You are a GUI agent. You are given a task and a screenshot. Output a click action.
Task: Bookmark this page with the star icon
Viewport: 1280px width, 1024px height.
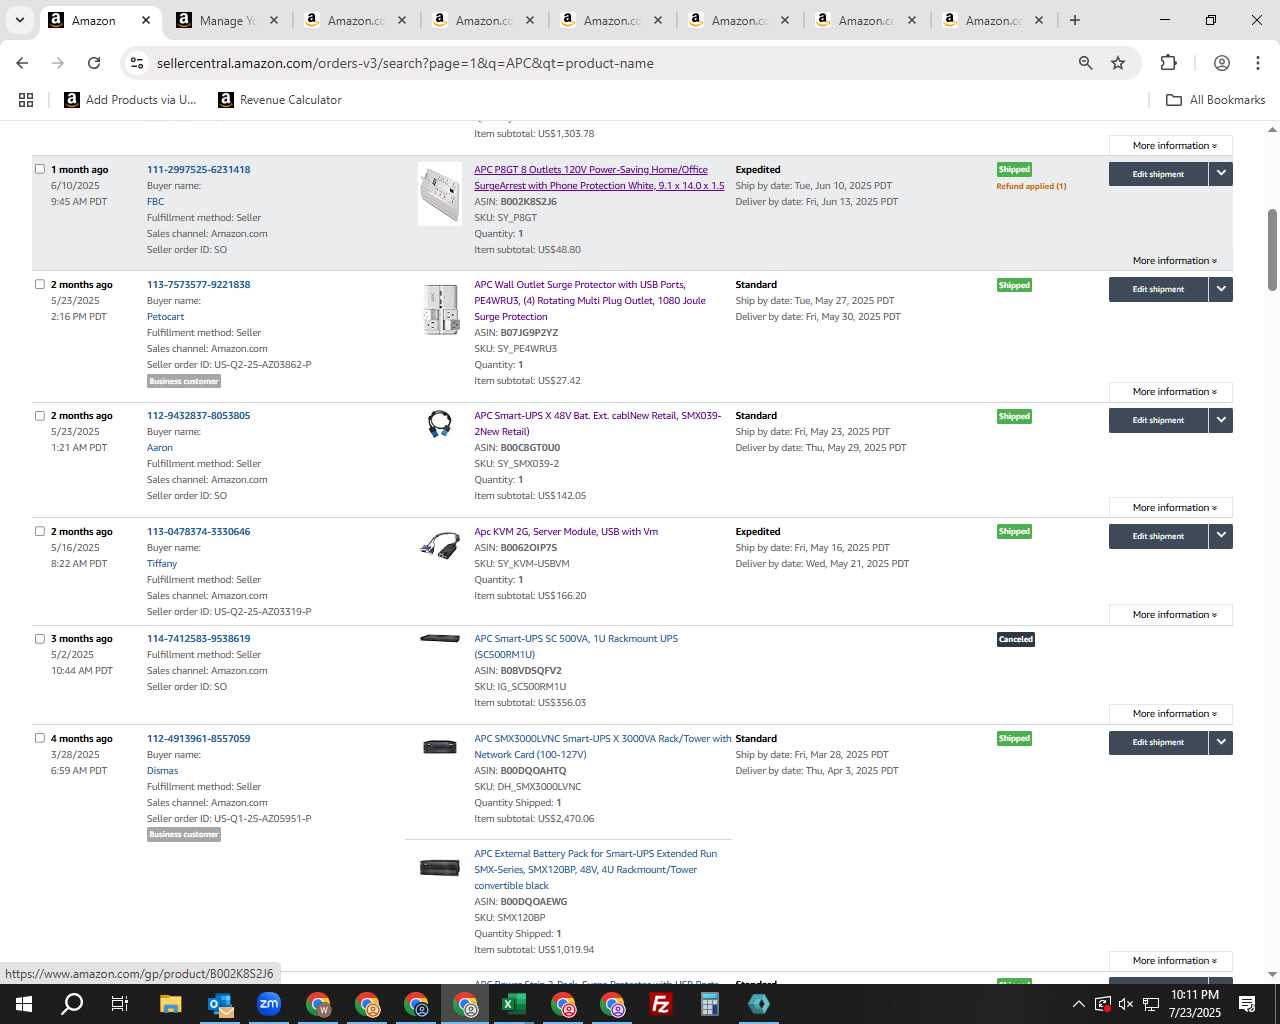pos(1118,63)
